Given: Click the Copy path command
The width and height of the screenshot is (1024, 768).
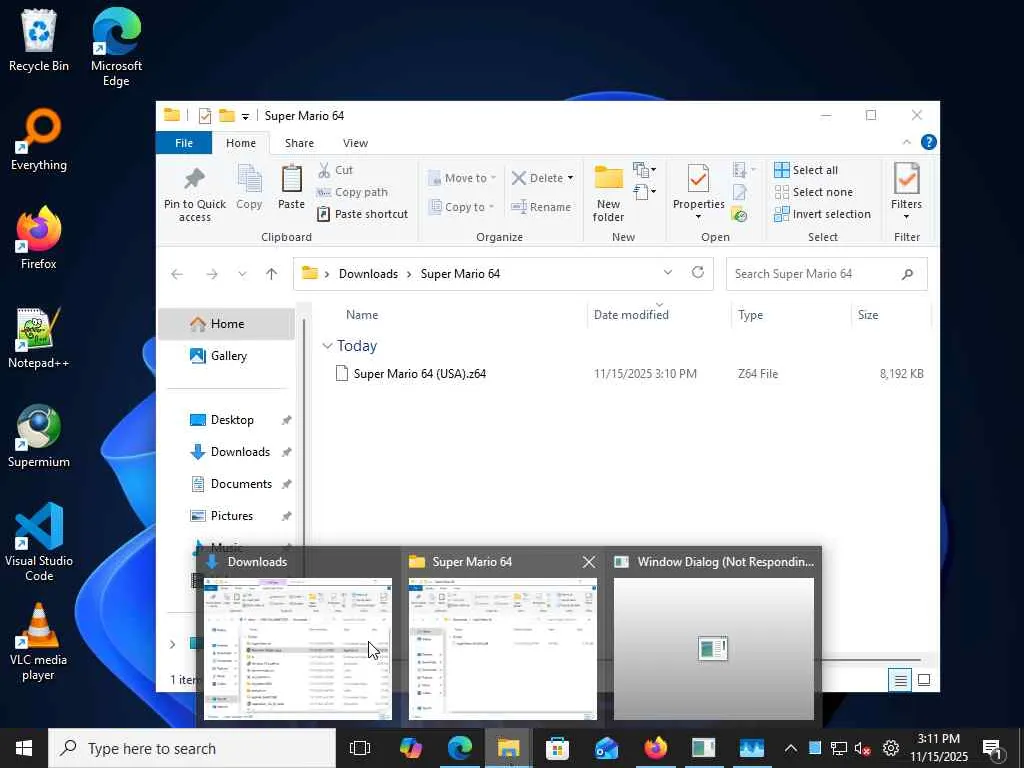Looking at the screenshot, I should [353, 192].
